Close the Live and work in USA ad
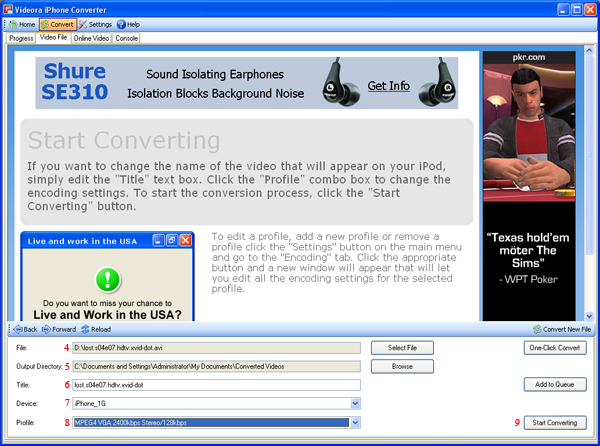Image resolution: width=600 pixels, height=446 pixels. 186,241
